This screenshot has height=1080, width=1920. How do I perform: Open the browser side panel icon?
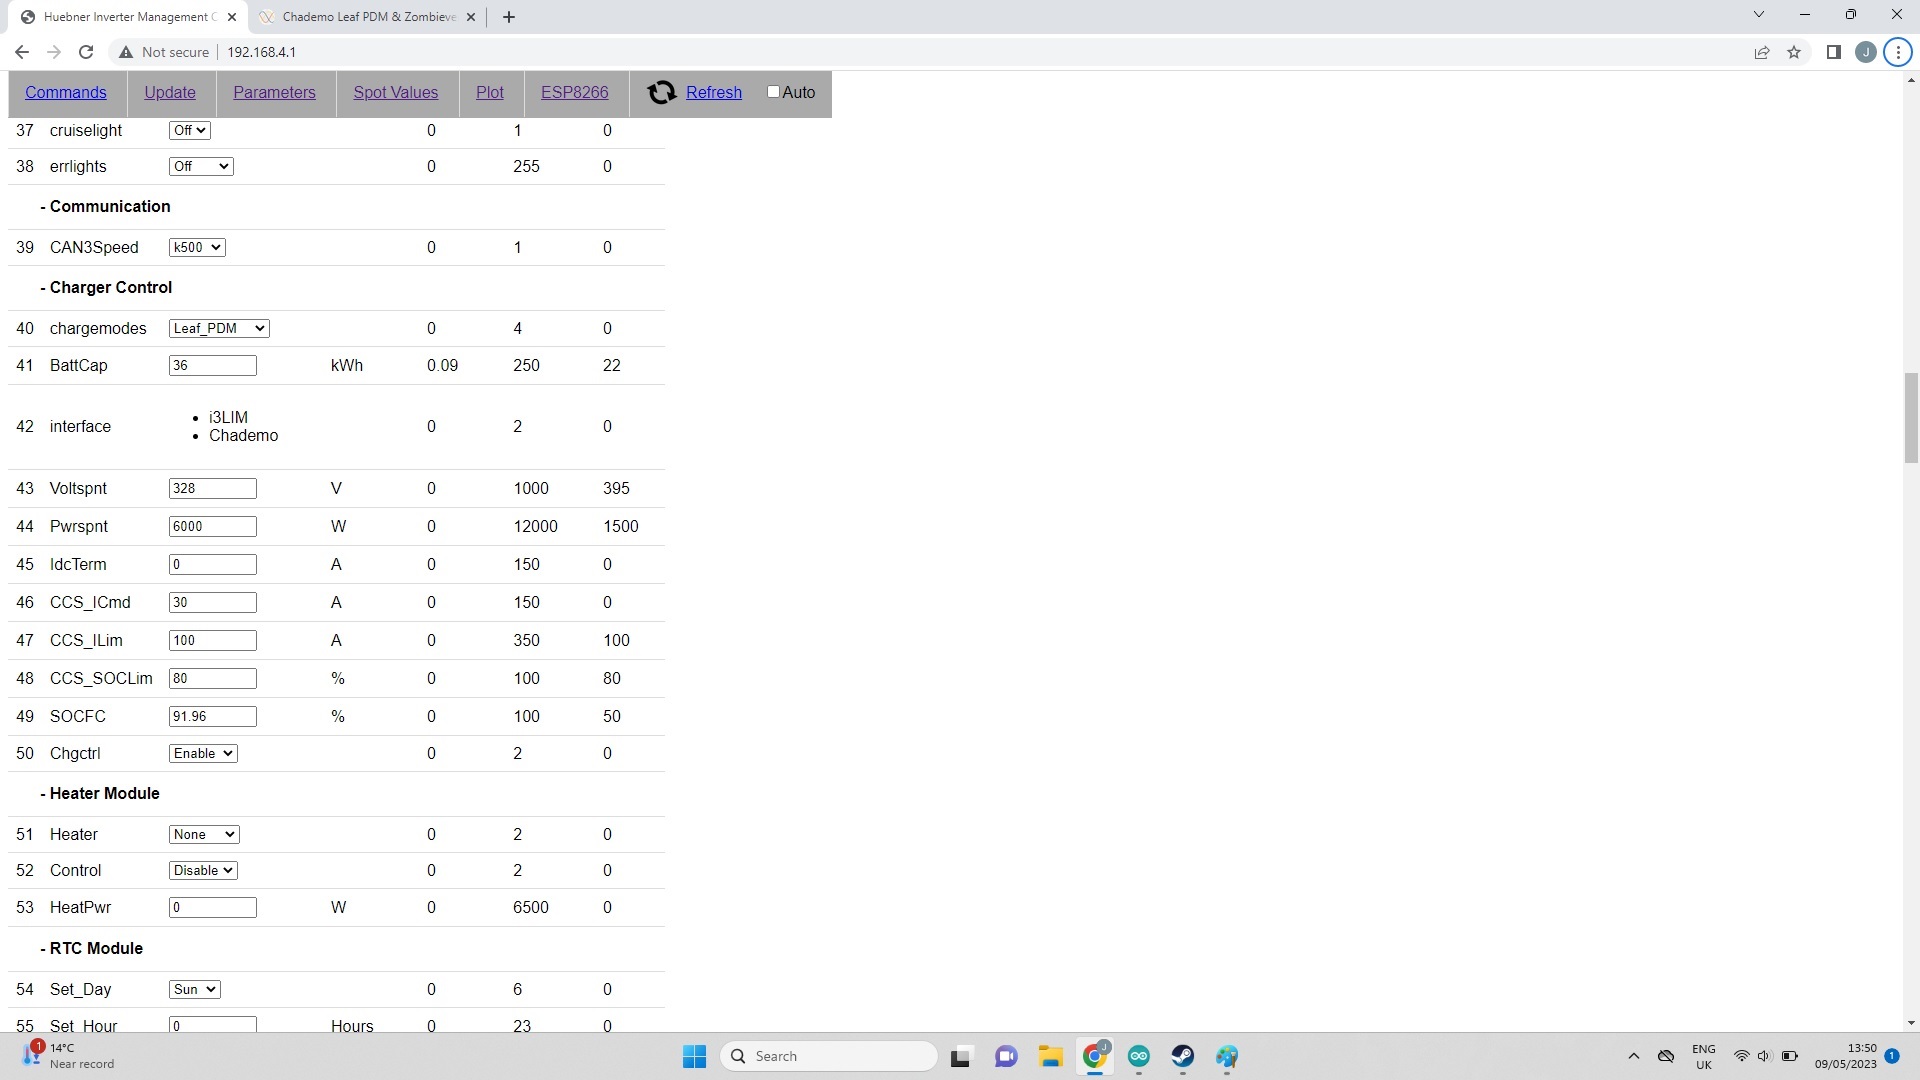(1833, 52)
